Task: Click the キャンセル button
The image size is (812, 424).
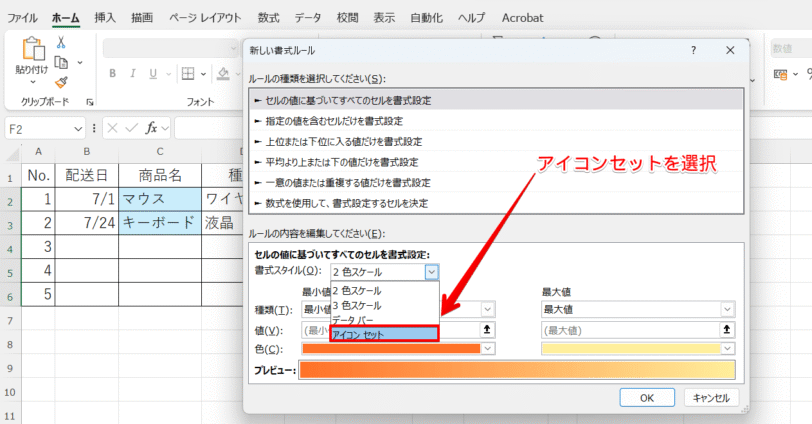Action: [x=711, y=398]
